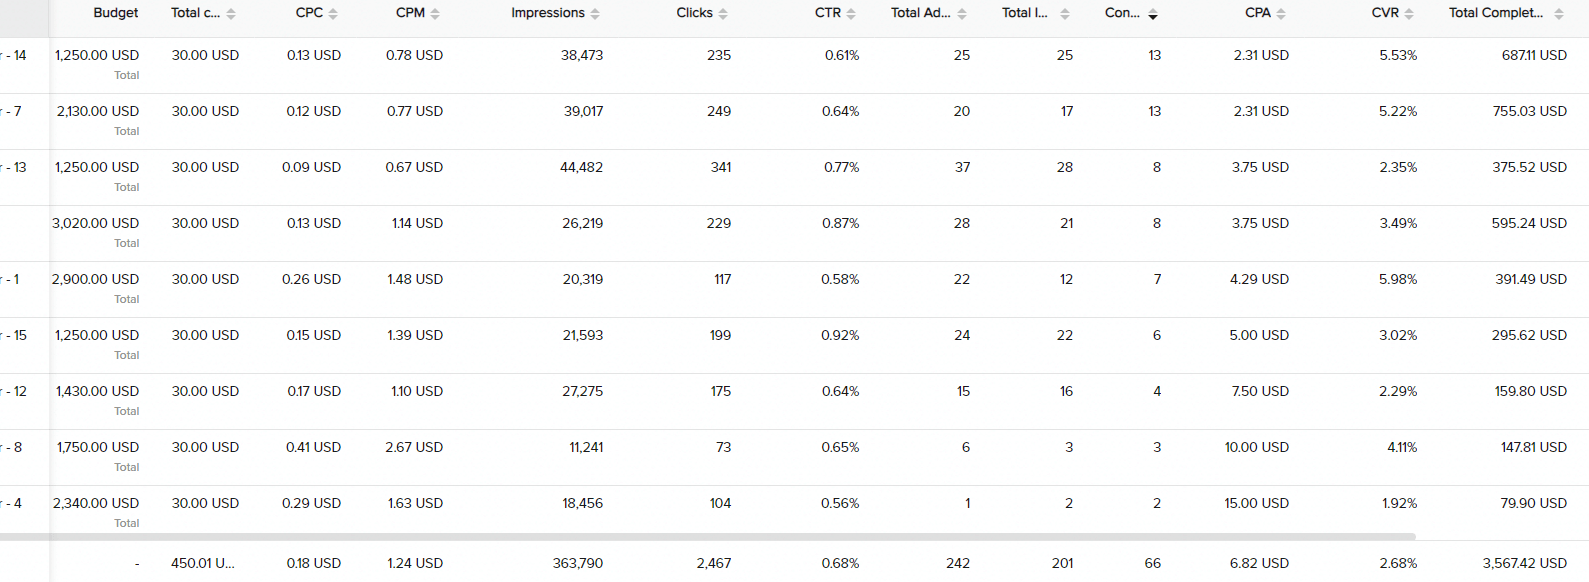Sort by the Total Ad... column arrow
1589x582 pixels.
click(x=962, y=14)
